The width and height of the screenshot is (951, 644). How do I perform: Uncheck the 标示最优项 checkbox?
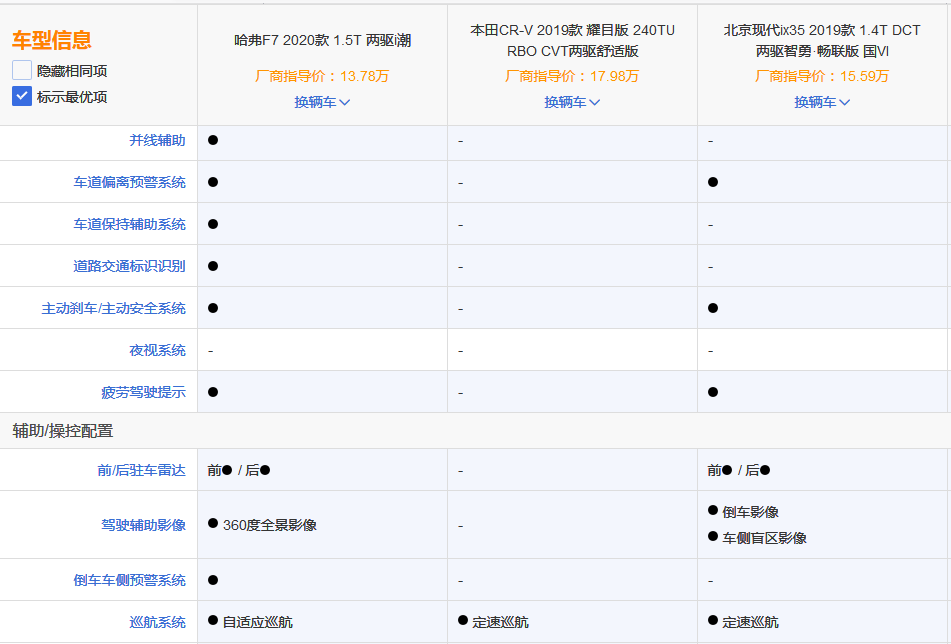[x=22, y=97]
